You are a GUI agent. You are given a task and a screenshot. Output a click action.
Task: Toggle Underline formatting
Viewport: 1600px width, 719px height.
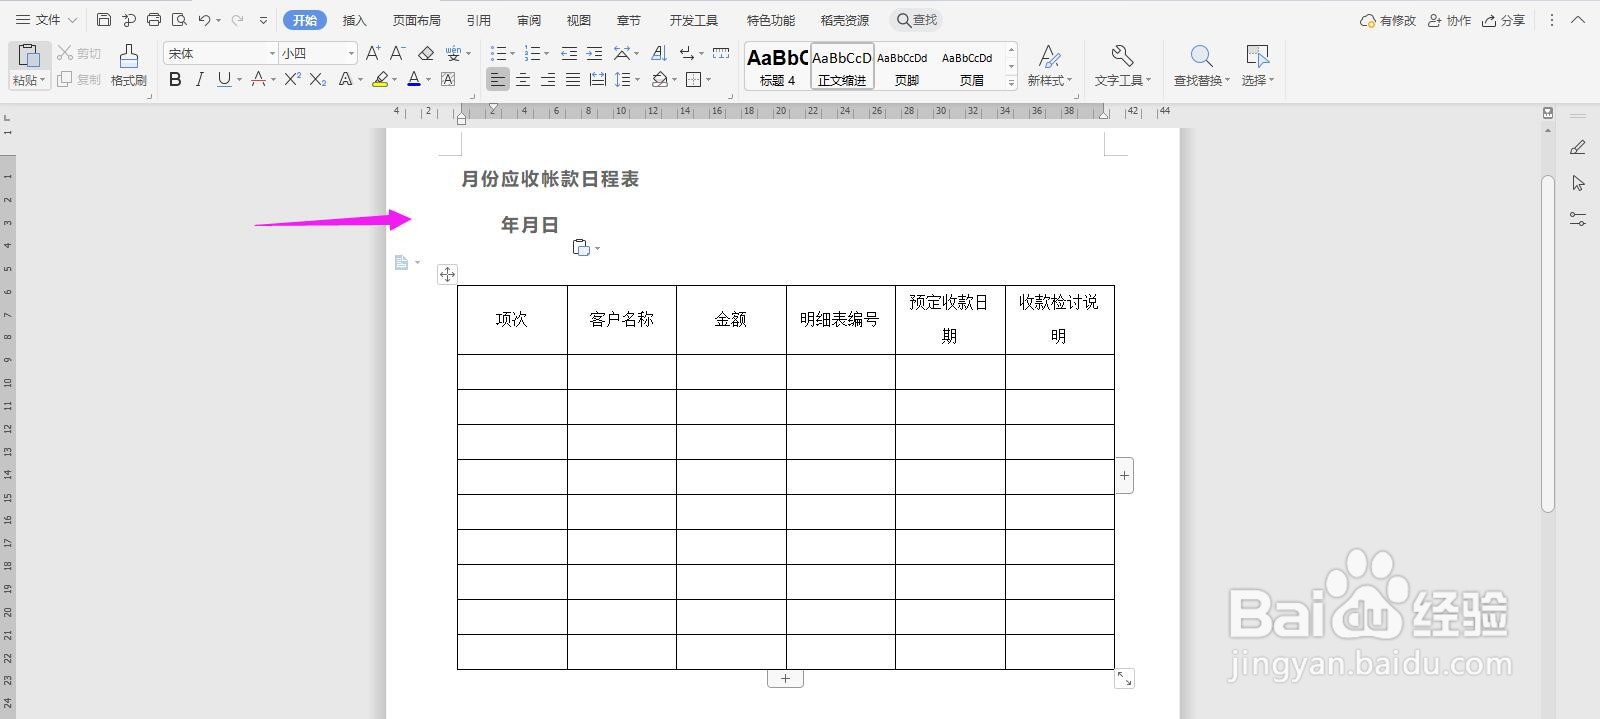coord(223,79)
